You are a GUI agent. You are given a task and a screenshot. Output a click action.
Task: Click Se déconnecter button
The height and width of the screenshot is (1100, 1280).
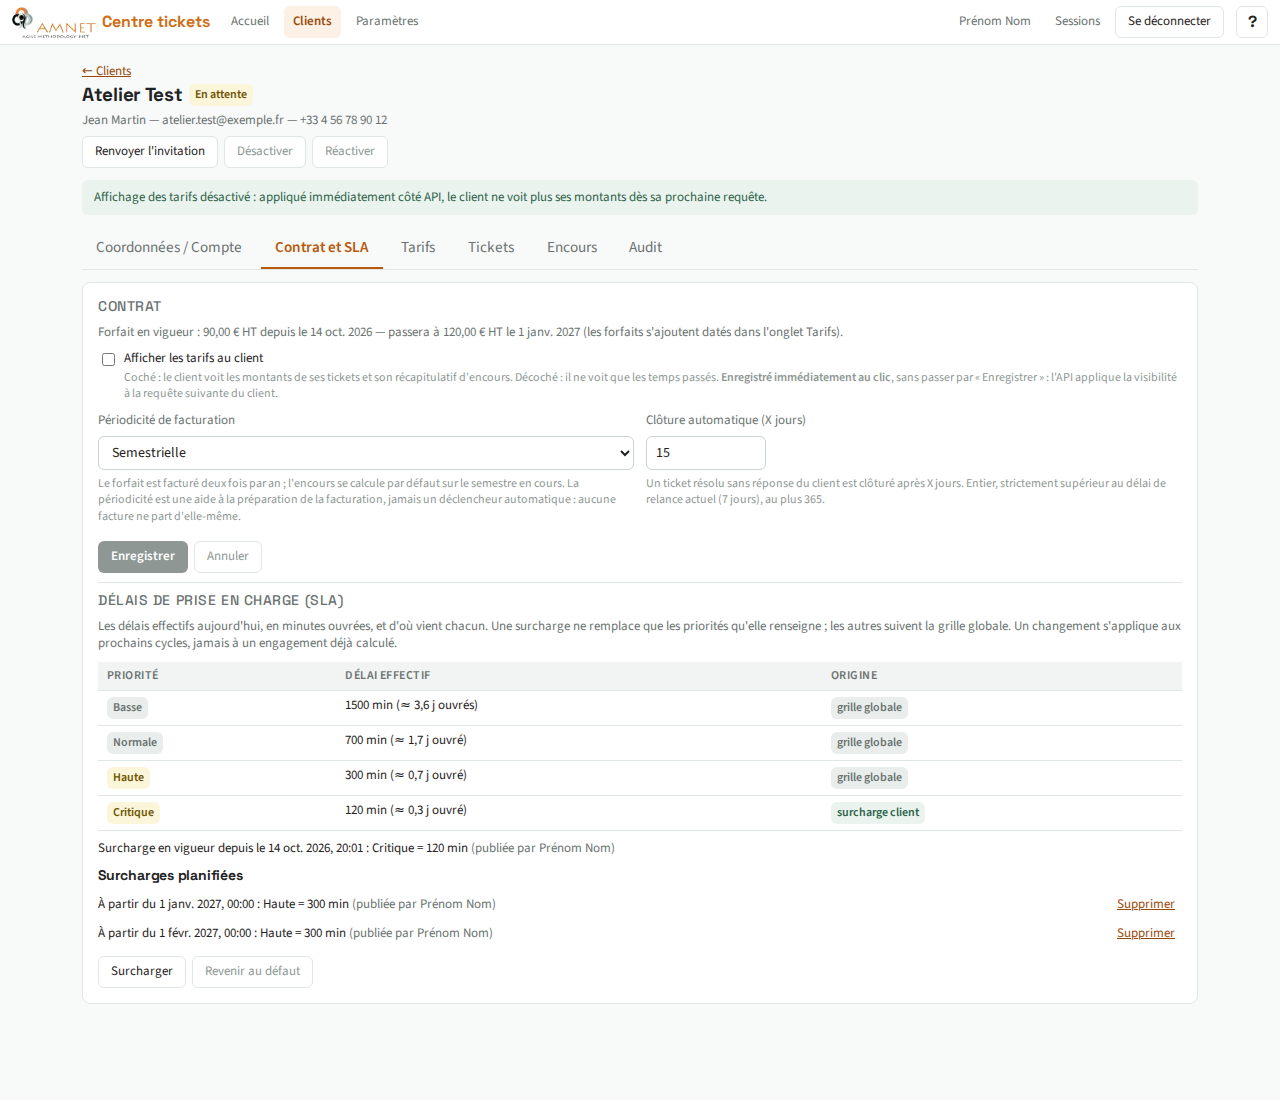click(x=1169, y=22)
